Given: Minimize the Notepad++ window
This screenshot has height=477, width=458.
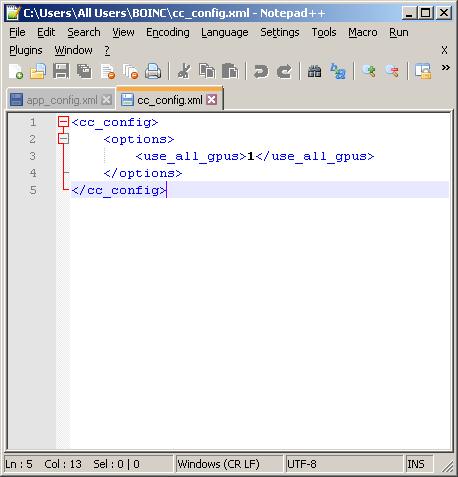Looking at the screenshot, I should coord(410,13).
